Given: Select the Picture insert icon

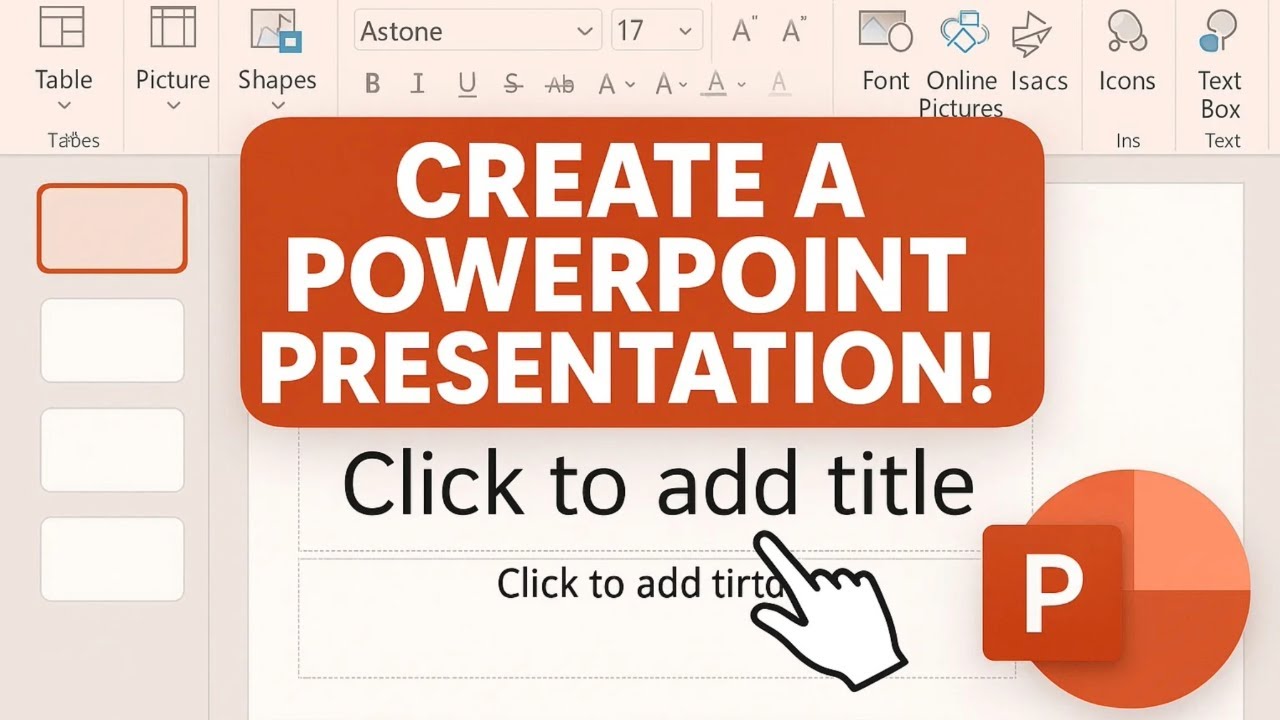Looking at the screenshot, I should (173, 26).
